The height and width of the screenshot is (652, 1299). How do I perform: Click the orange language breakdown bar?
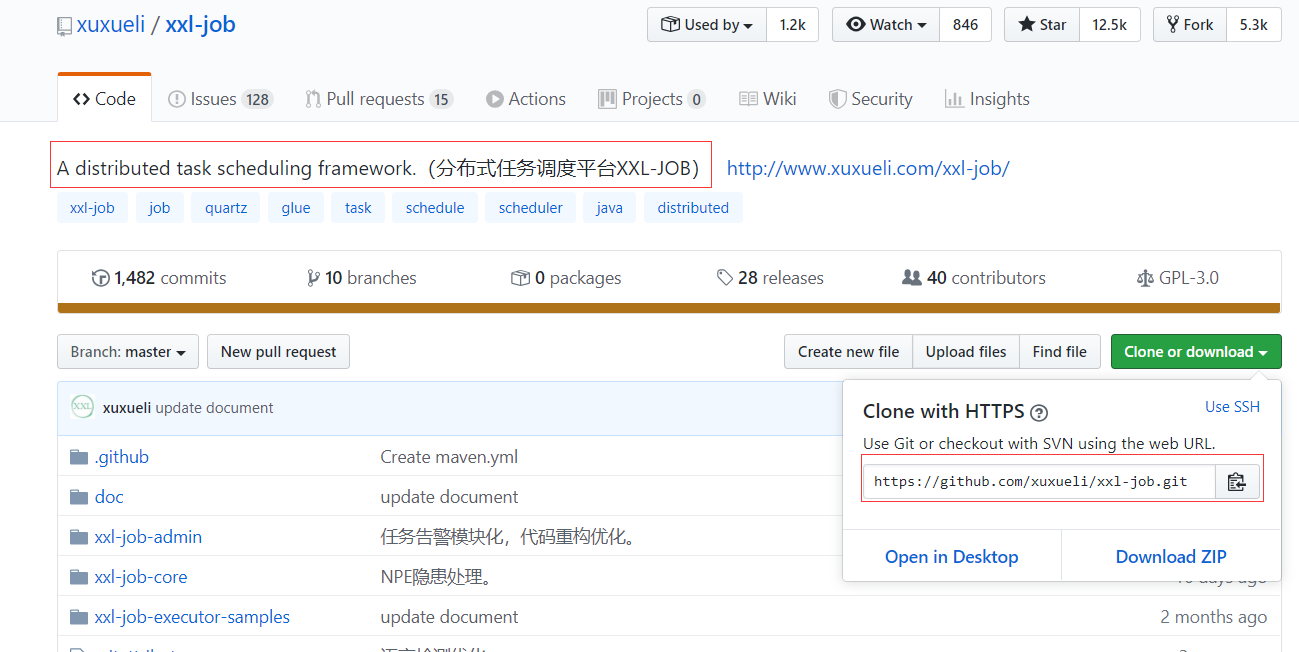(669, 308)
